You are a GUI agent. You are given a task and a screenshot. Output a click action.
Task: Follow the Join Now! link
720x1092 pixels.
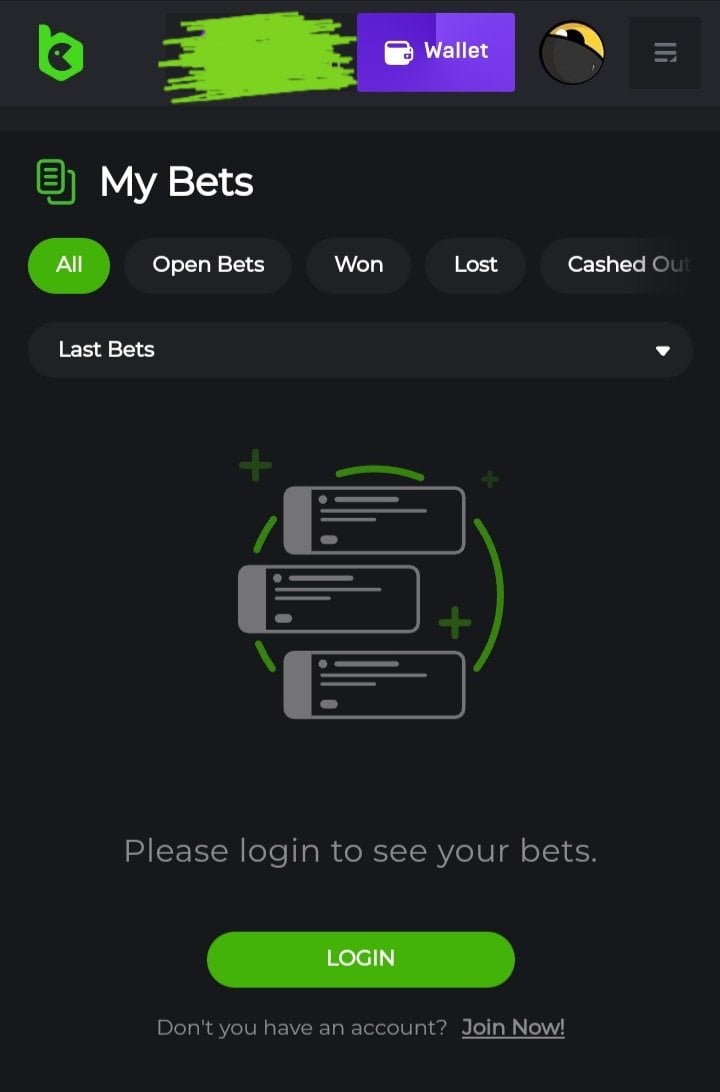click(x=513, y=1027)
